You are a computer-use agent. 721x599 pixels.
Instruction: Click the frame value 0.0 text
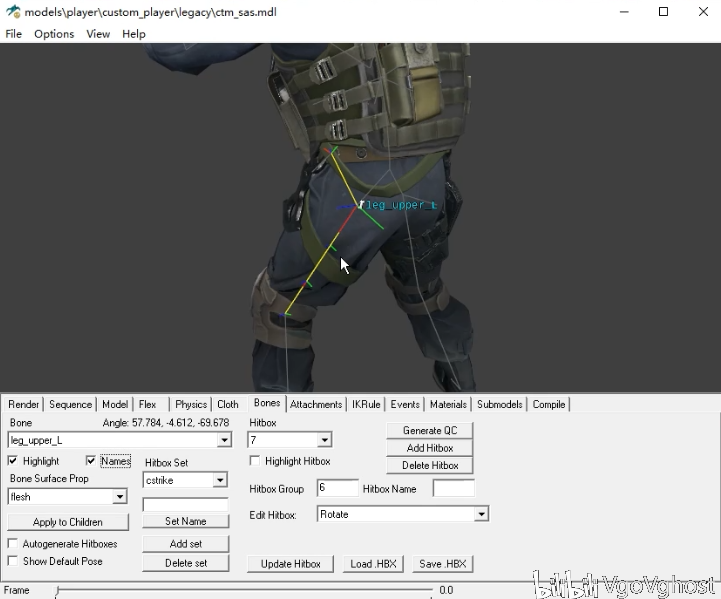coord(446,590)
